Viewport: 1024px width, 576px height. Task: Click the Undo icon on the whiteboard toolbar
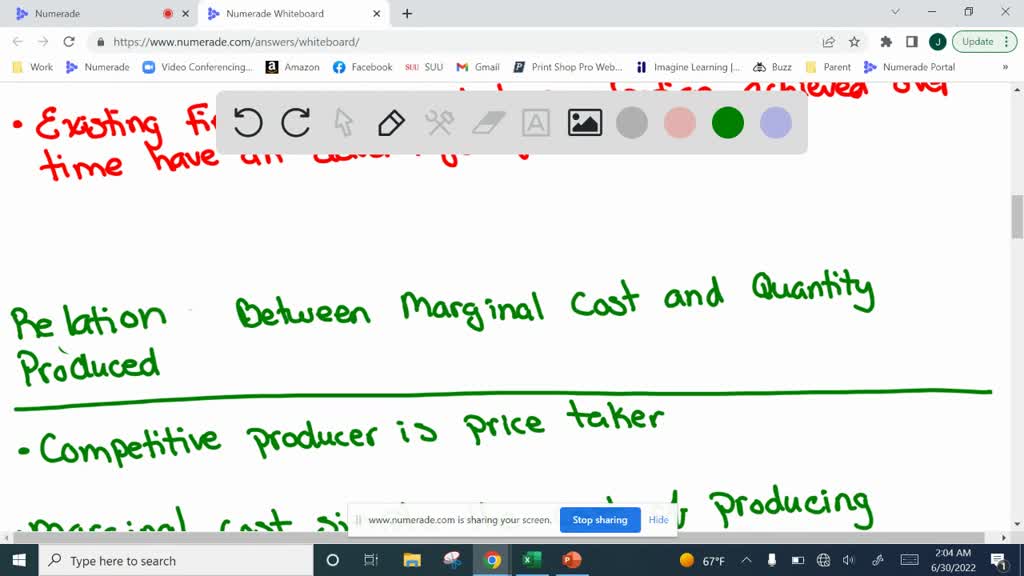pyautogui.click(x=249, y=122)
